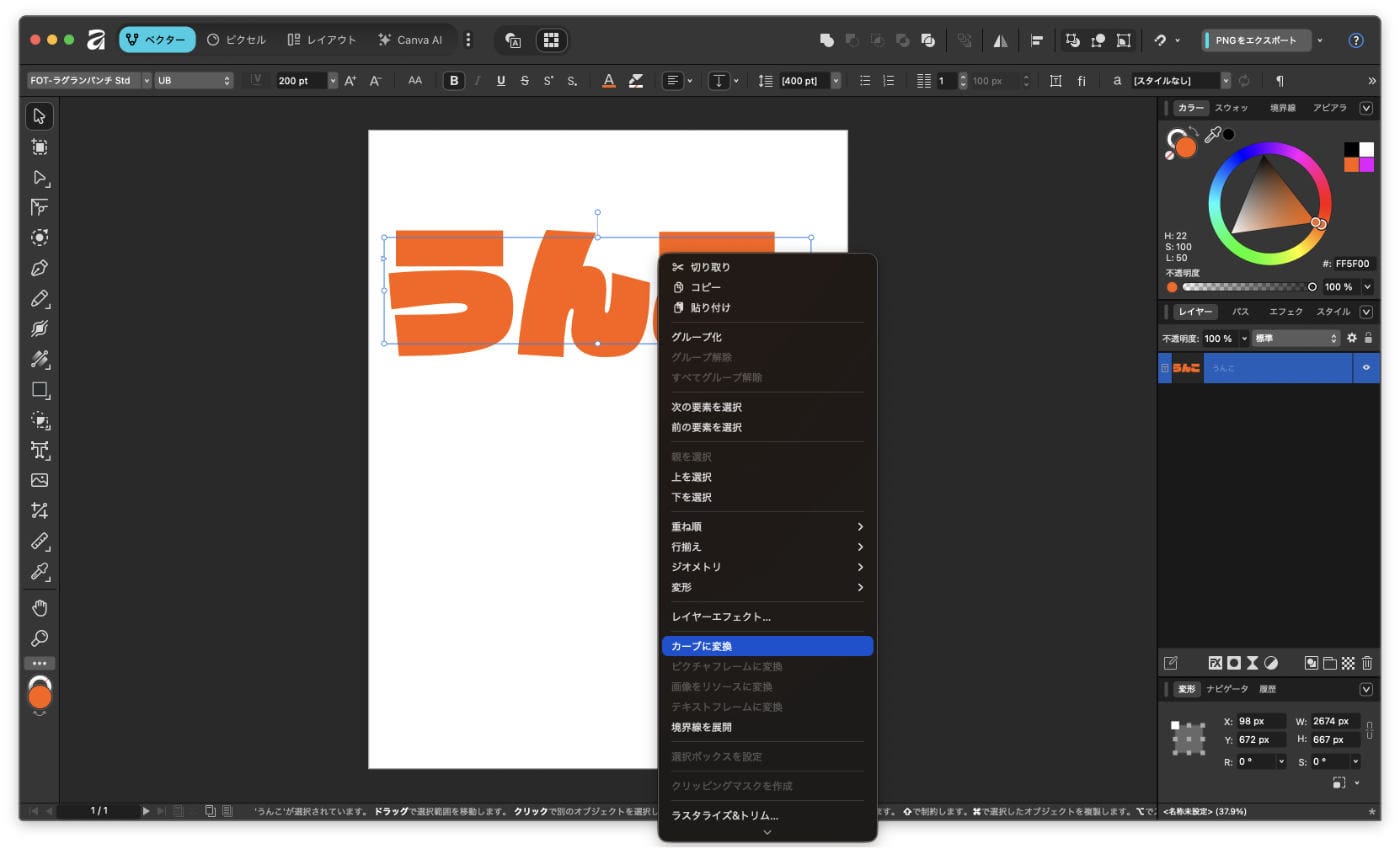The height and width of the screenshot is (865, 1400).
Task: Select the Zoom magnifier tool
Action: coord(40,638)
